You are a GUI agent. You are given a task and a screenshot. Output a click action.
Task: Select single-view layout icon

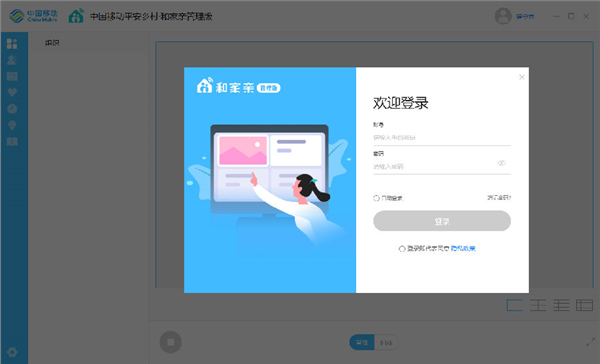tap(515, 305)
